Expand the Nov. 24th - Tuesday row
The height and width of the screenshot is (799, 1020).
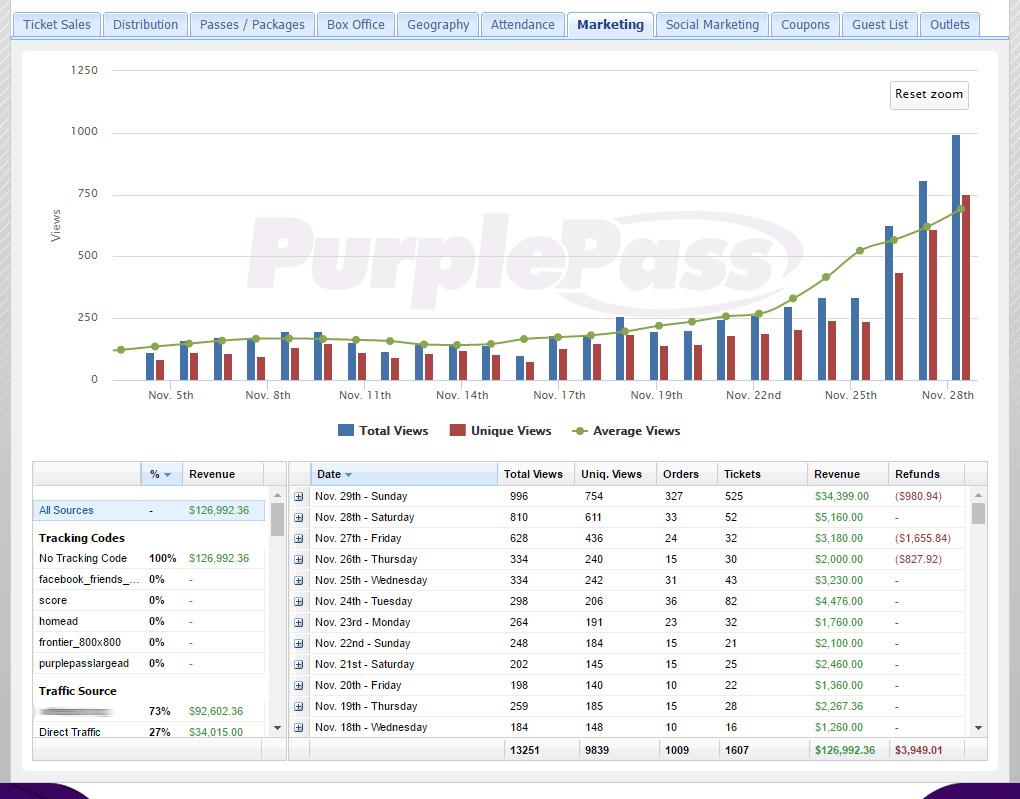click(299, 601)
